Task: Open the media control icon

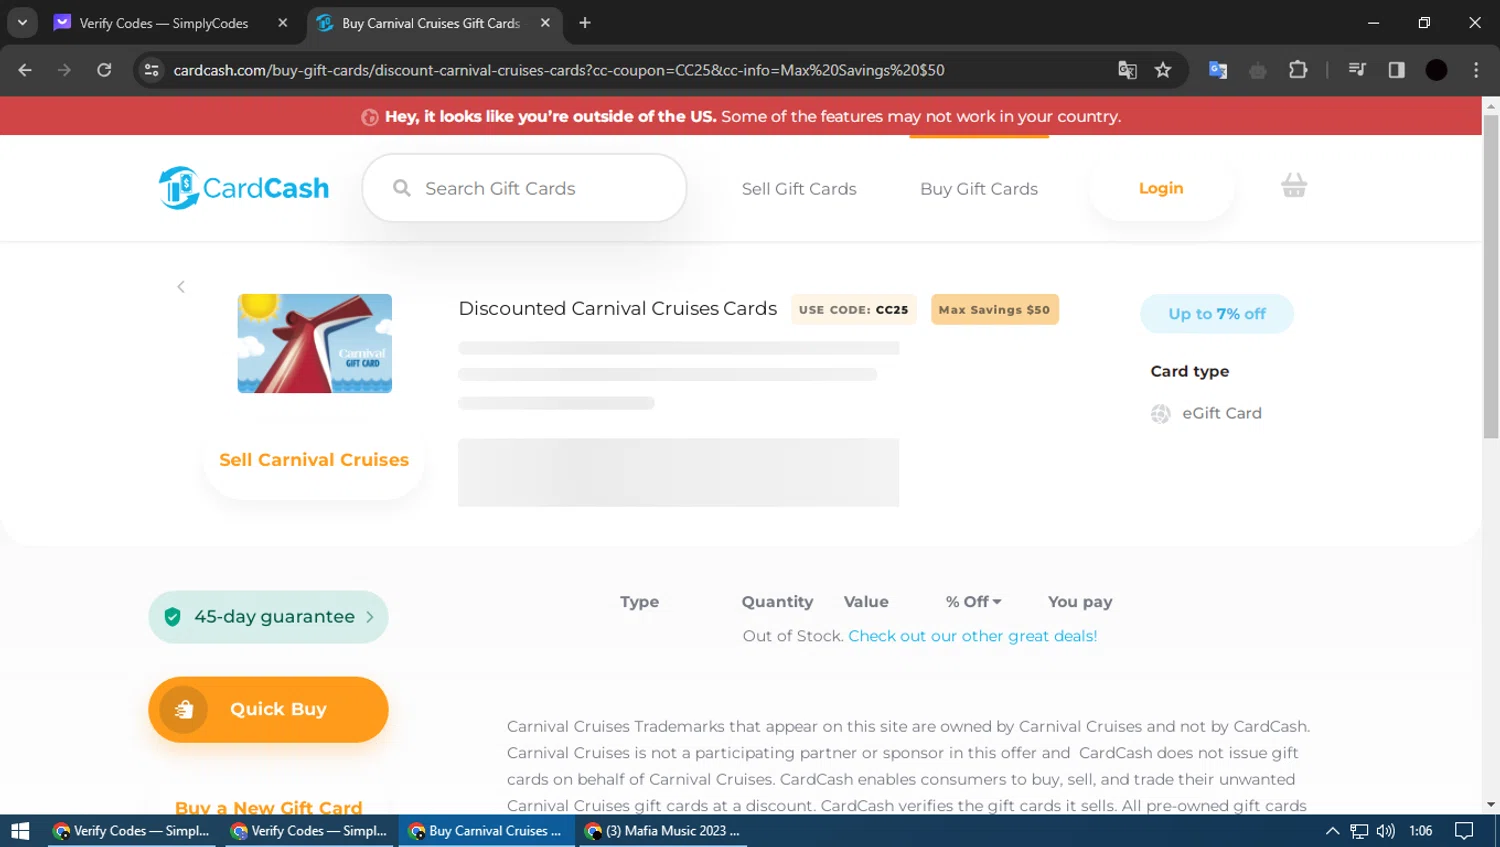Action: [x=1357, y=70]
